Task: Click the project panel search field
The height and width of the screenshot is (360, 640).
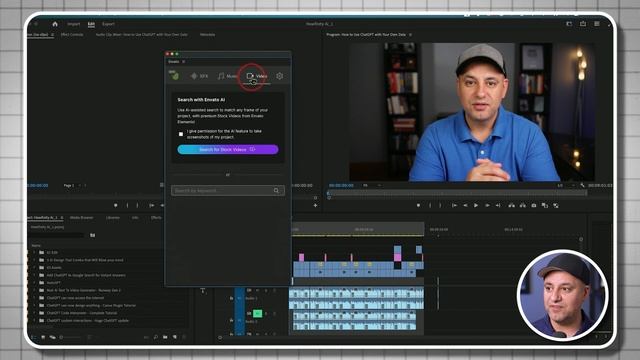Action: [x=56, y=235]
